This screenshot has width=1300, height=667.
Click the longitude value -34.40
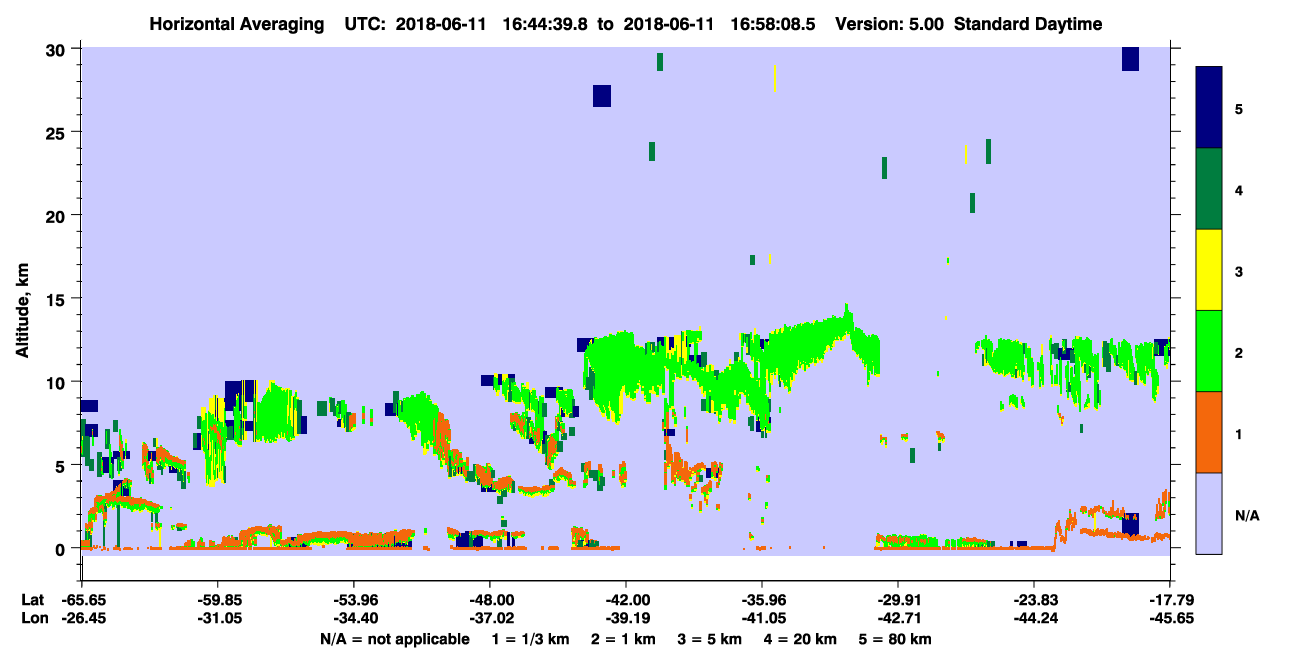[353, 619]
